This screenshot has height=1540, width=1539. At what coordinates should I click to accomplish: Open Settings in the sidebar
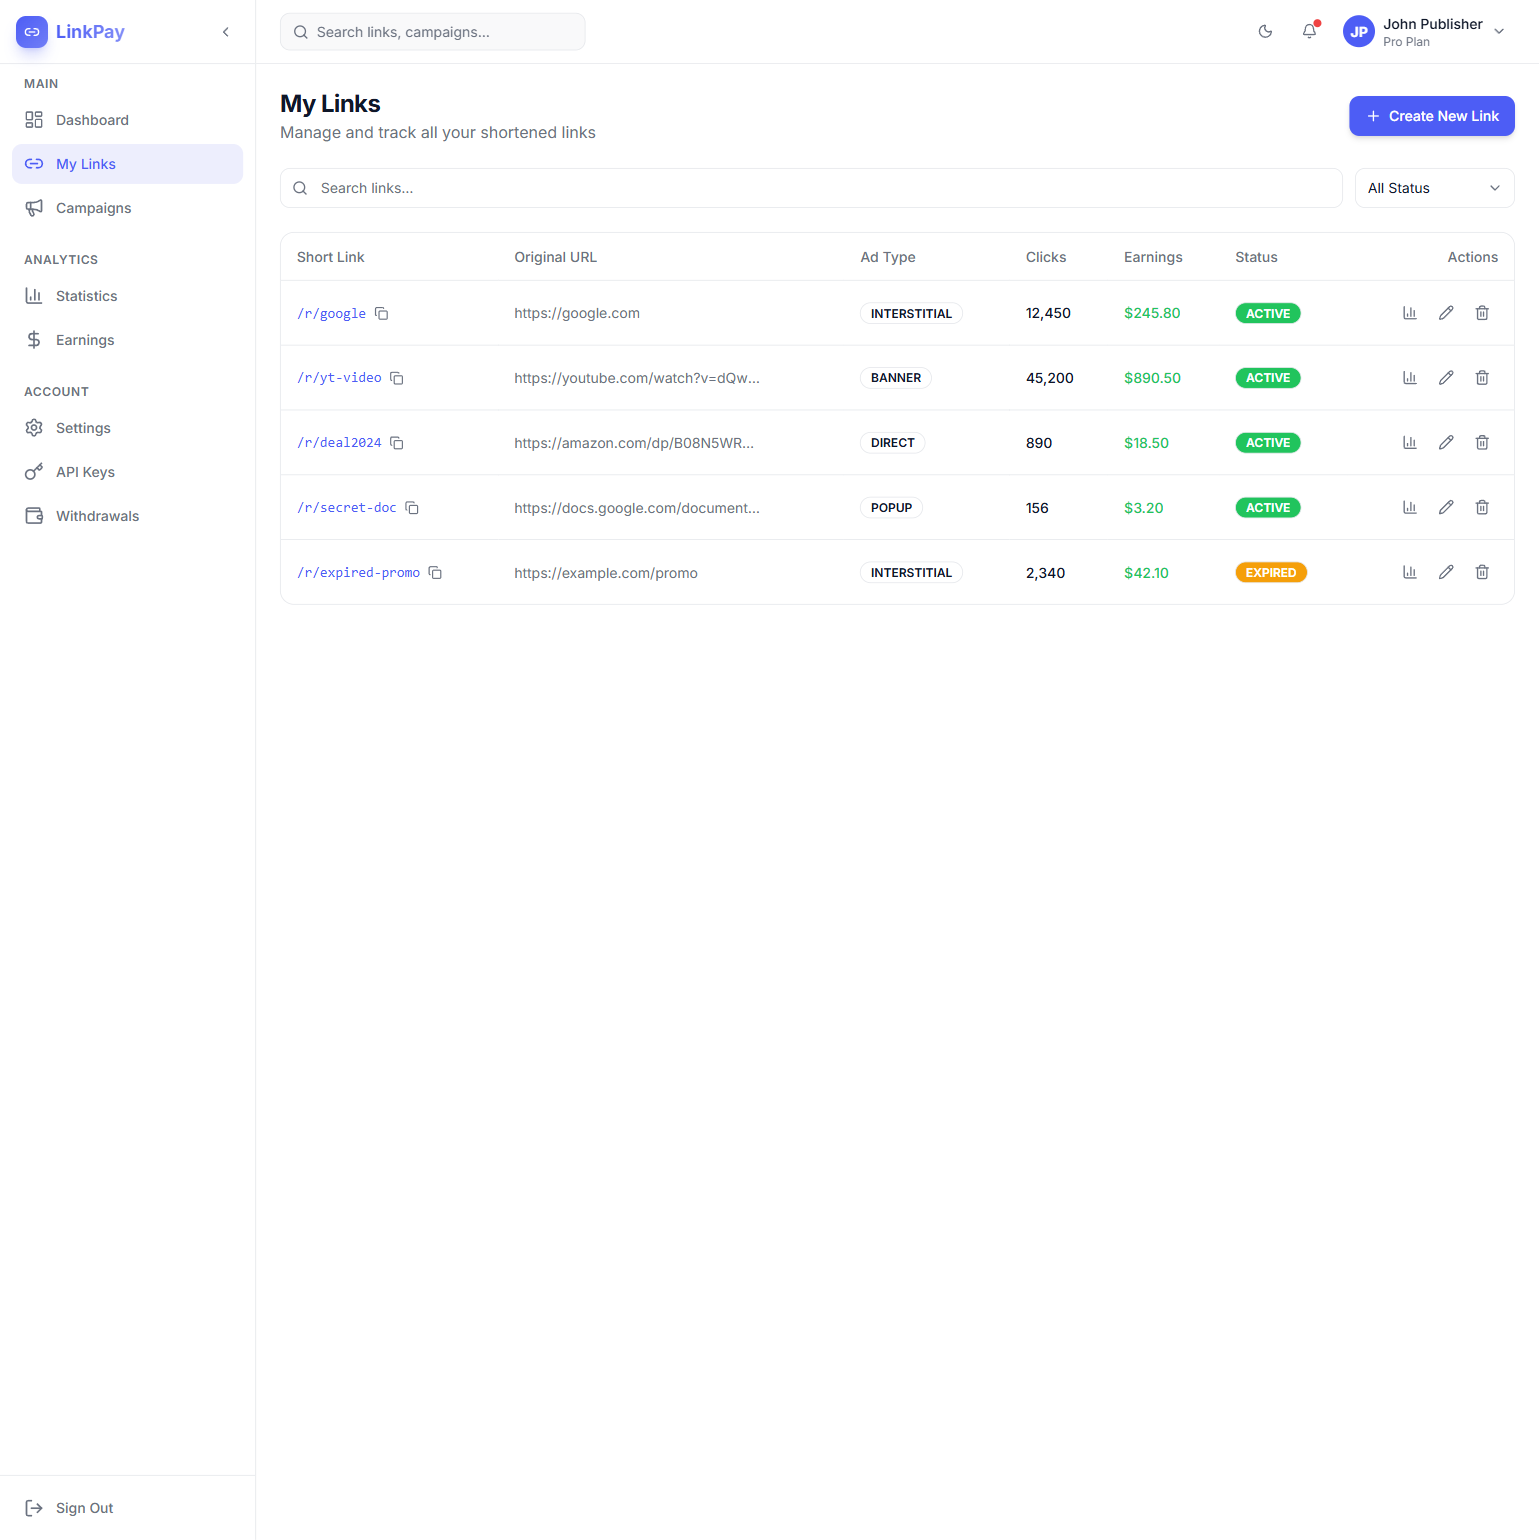pyautogui.click(x=127, y=428)
